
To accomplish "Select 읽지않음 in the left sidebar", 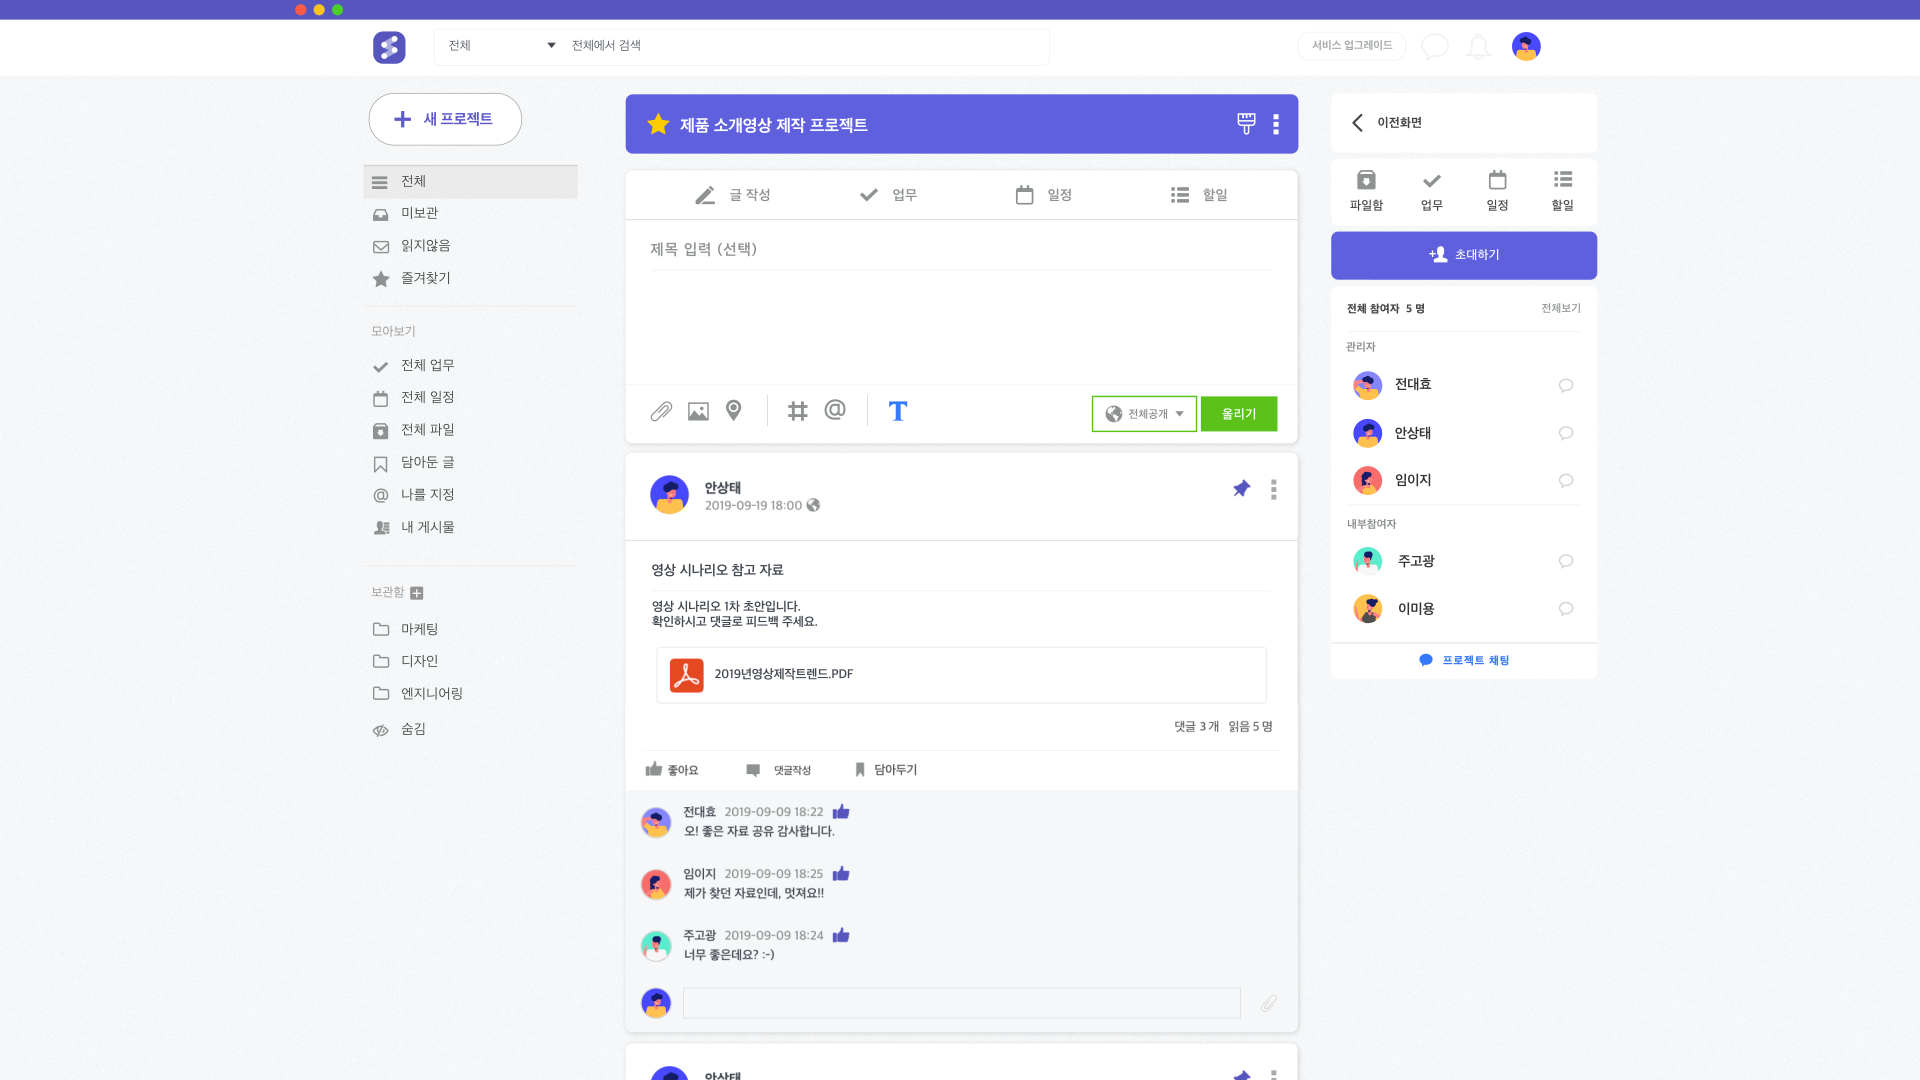I will pyautogui.click(x=425, y=246).
